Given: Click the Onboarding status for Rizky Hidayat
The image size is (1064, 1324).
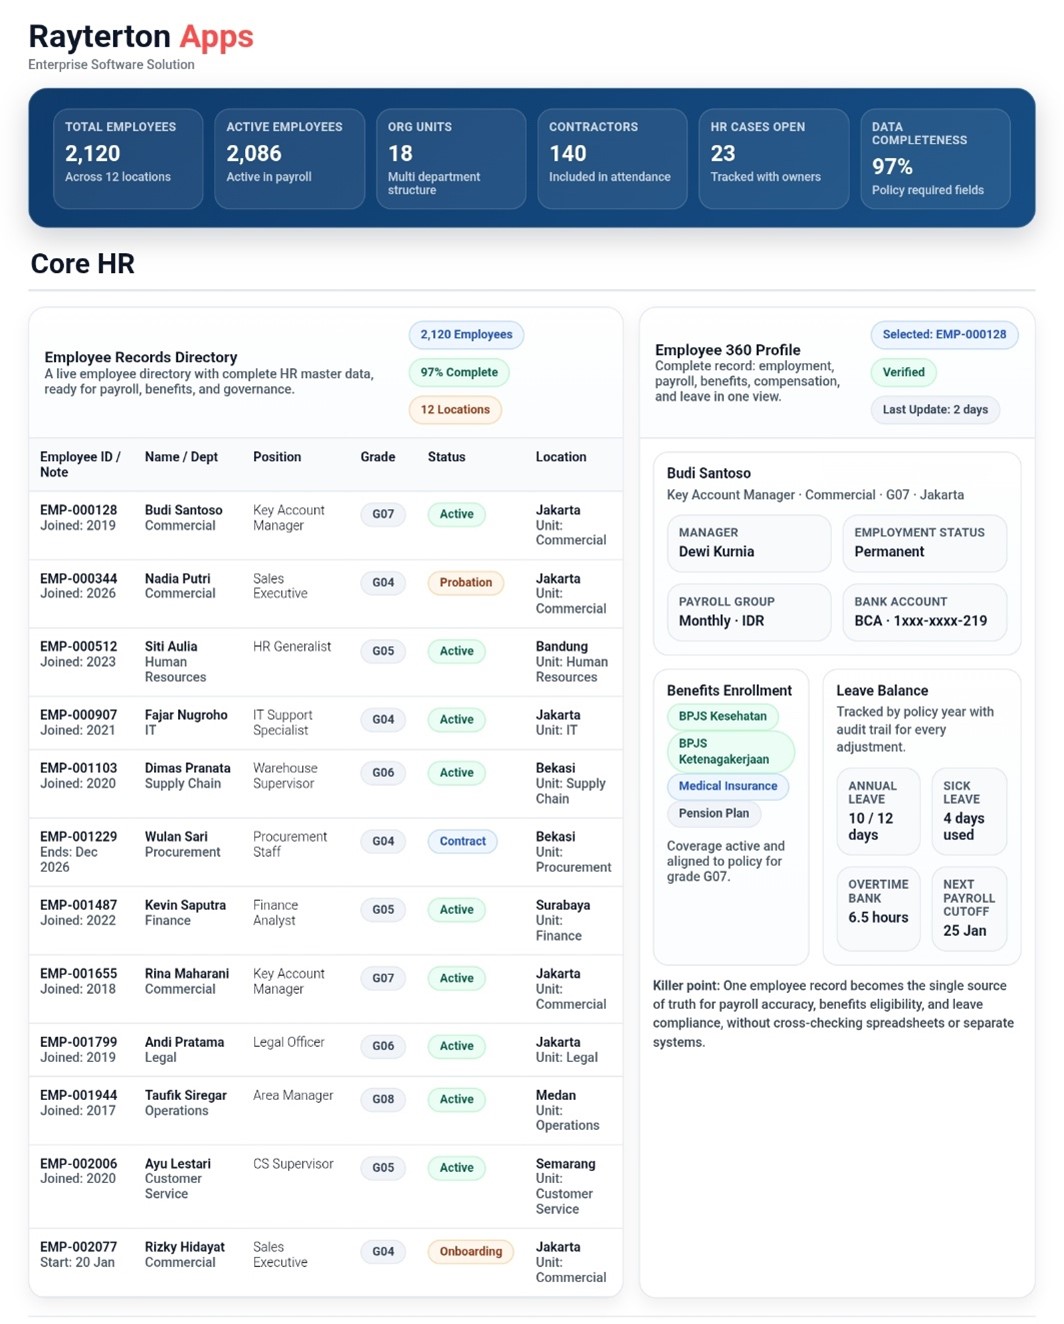Looking at the screenshot, I should coord(470,1252).
